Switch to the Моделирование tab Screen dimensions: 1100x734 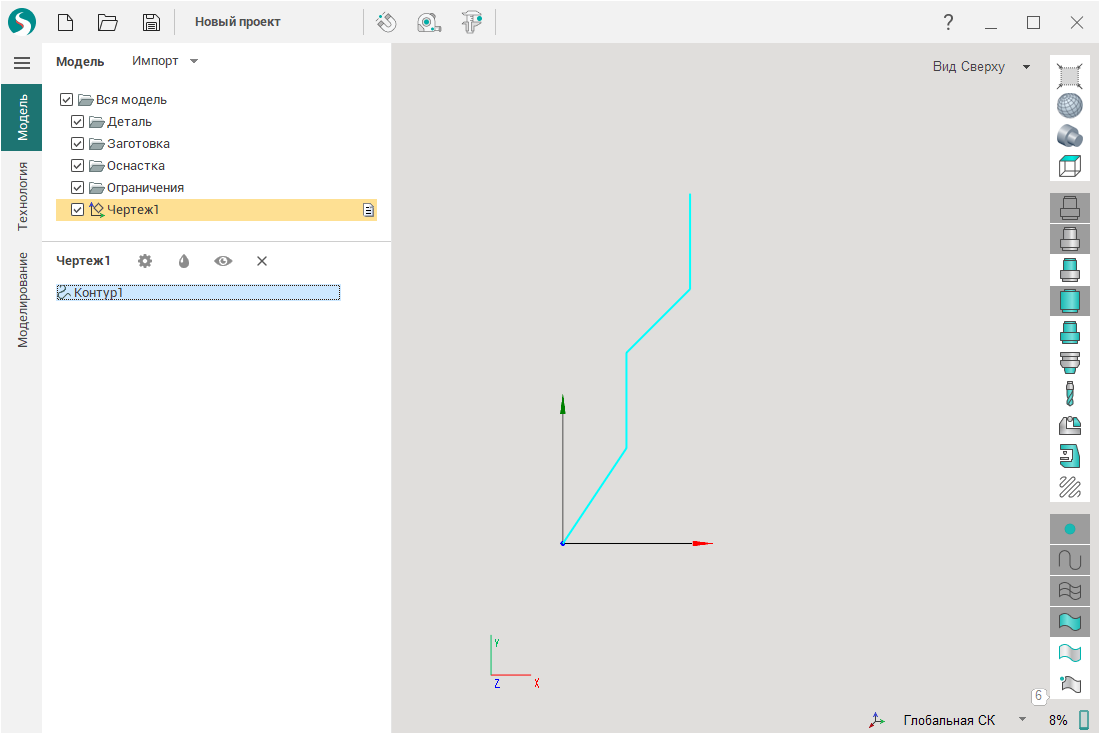click(x=22, y=299)
